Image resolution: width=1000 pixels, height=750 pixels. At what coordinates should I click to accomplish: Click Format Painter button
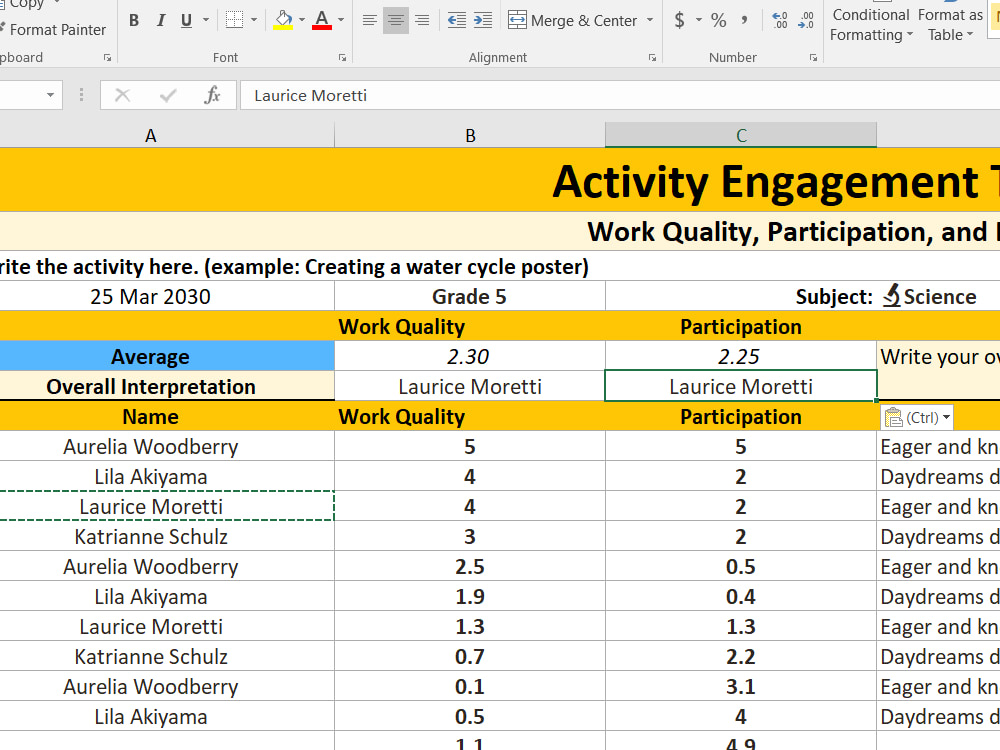coord(53,30)
